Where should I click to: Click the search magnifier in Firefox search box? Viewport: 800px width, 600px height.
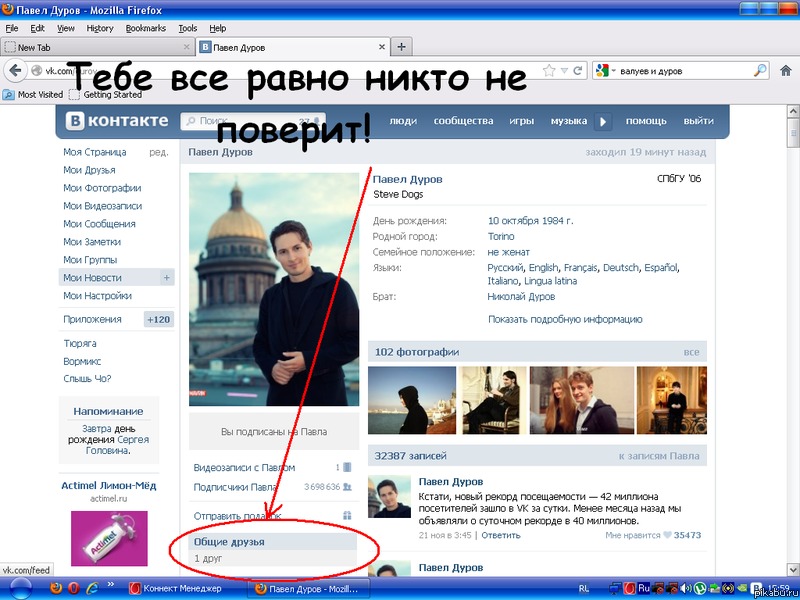tap(760, 71)
